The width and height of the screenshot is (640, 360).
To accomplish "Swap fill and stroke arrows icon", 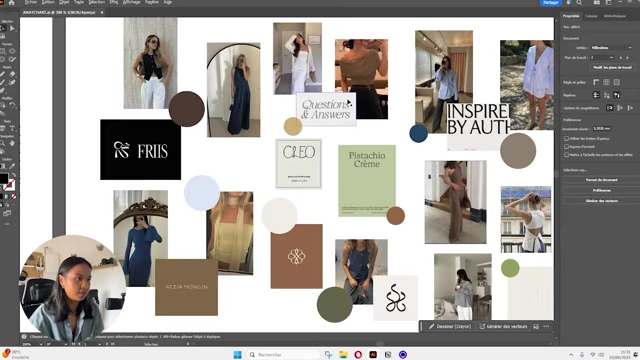I will tap(13, 175).
